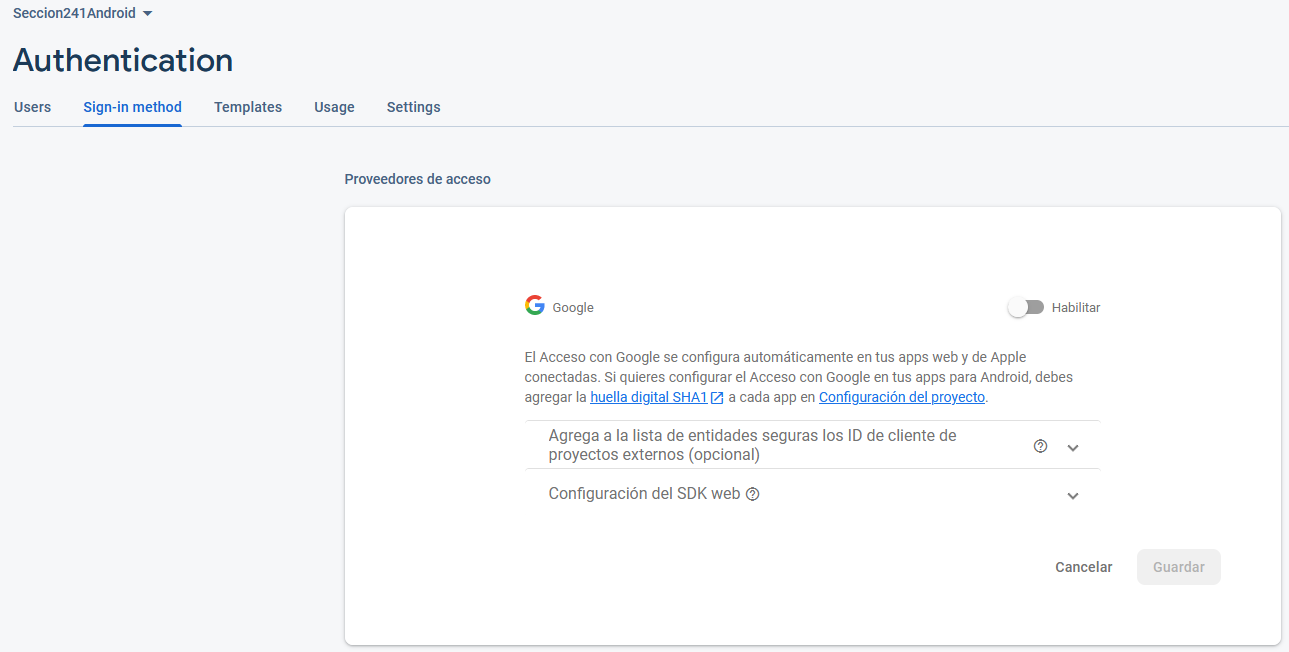Click the Google provider name label
The height and width of the screenshot is (652, 1289).
572,307
